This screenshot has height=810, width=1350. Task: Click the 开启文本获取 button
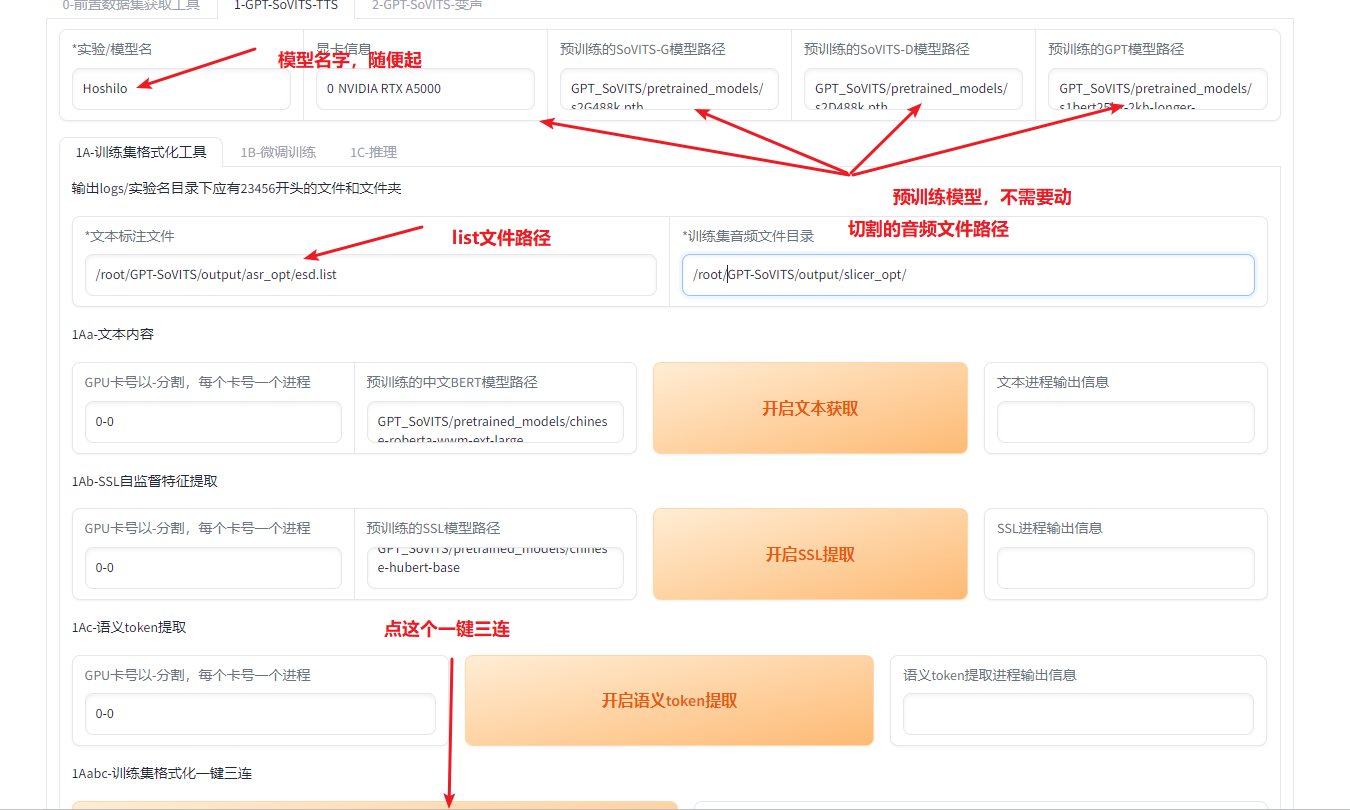point(810,408)
